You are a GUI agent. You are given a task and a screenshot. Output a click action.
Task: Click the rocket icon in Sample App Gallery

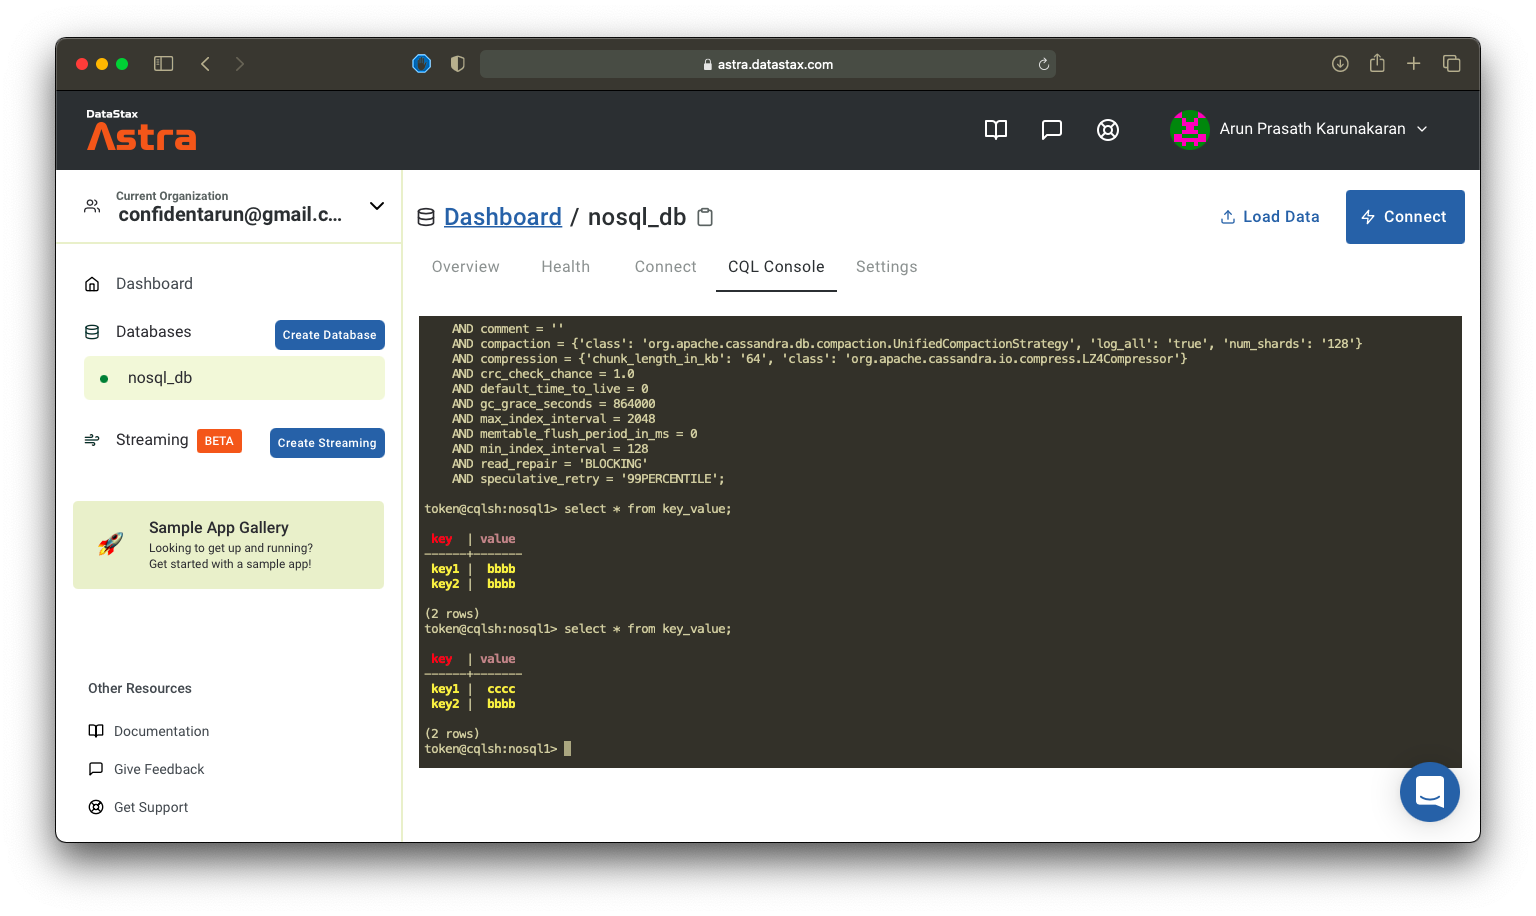click(x=111, y=545)
